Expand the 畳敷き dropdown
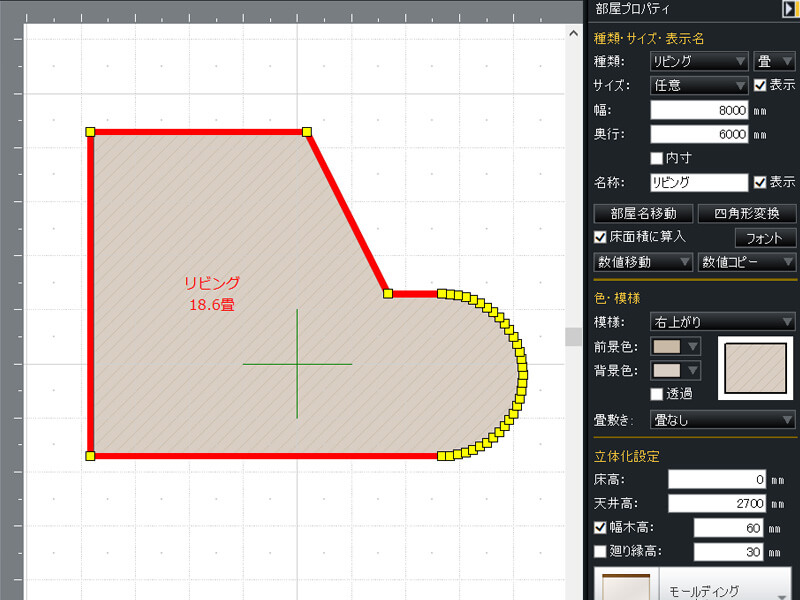800x600 pixels. pyautogui.click(x=722, y=420)
